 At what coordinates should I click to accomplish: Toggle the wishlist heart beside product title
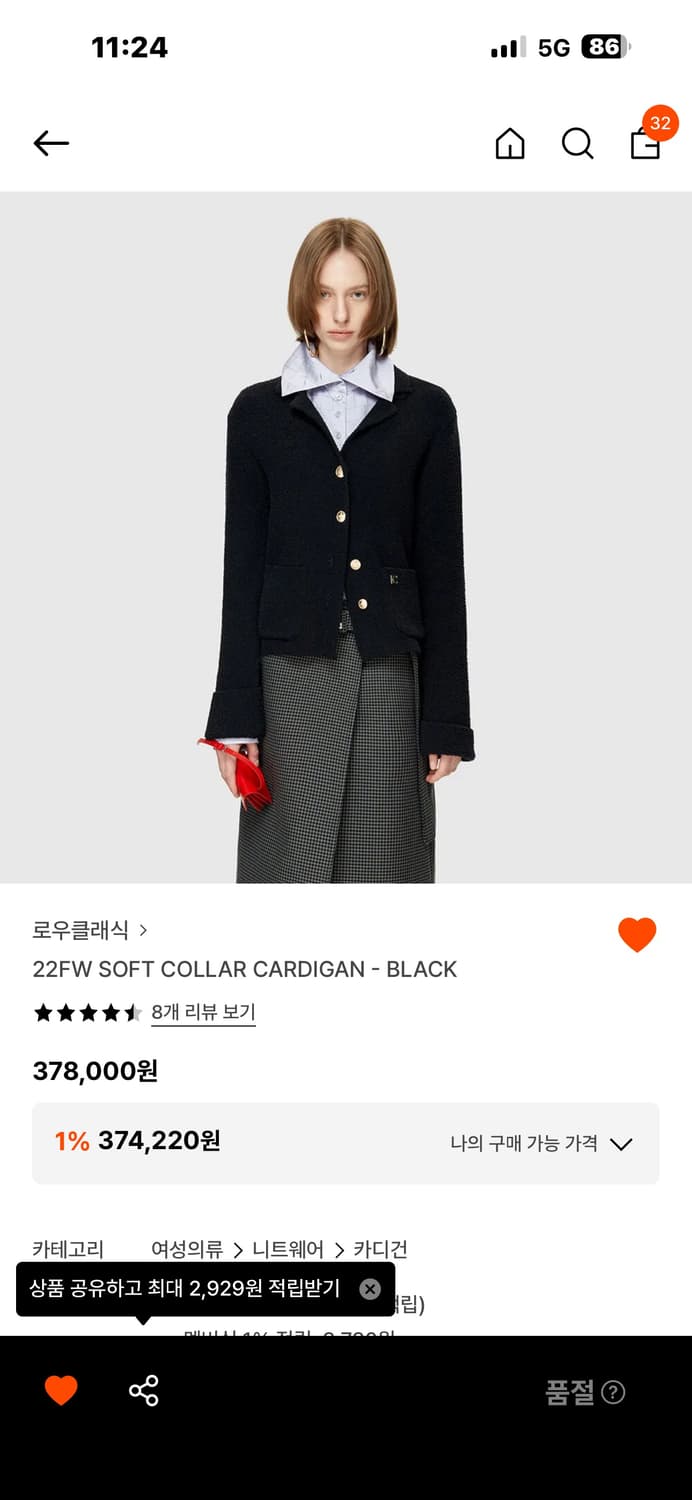pos(637,935)
